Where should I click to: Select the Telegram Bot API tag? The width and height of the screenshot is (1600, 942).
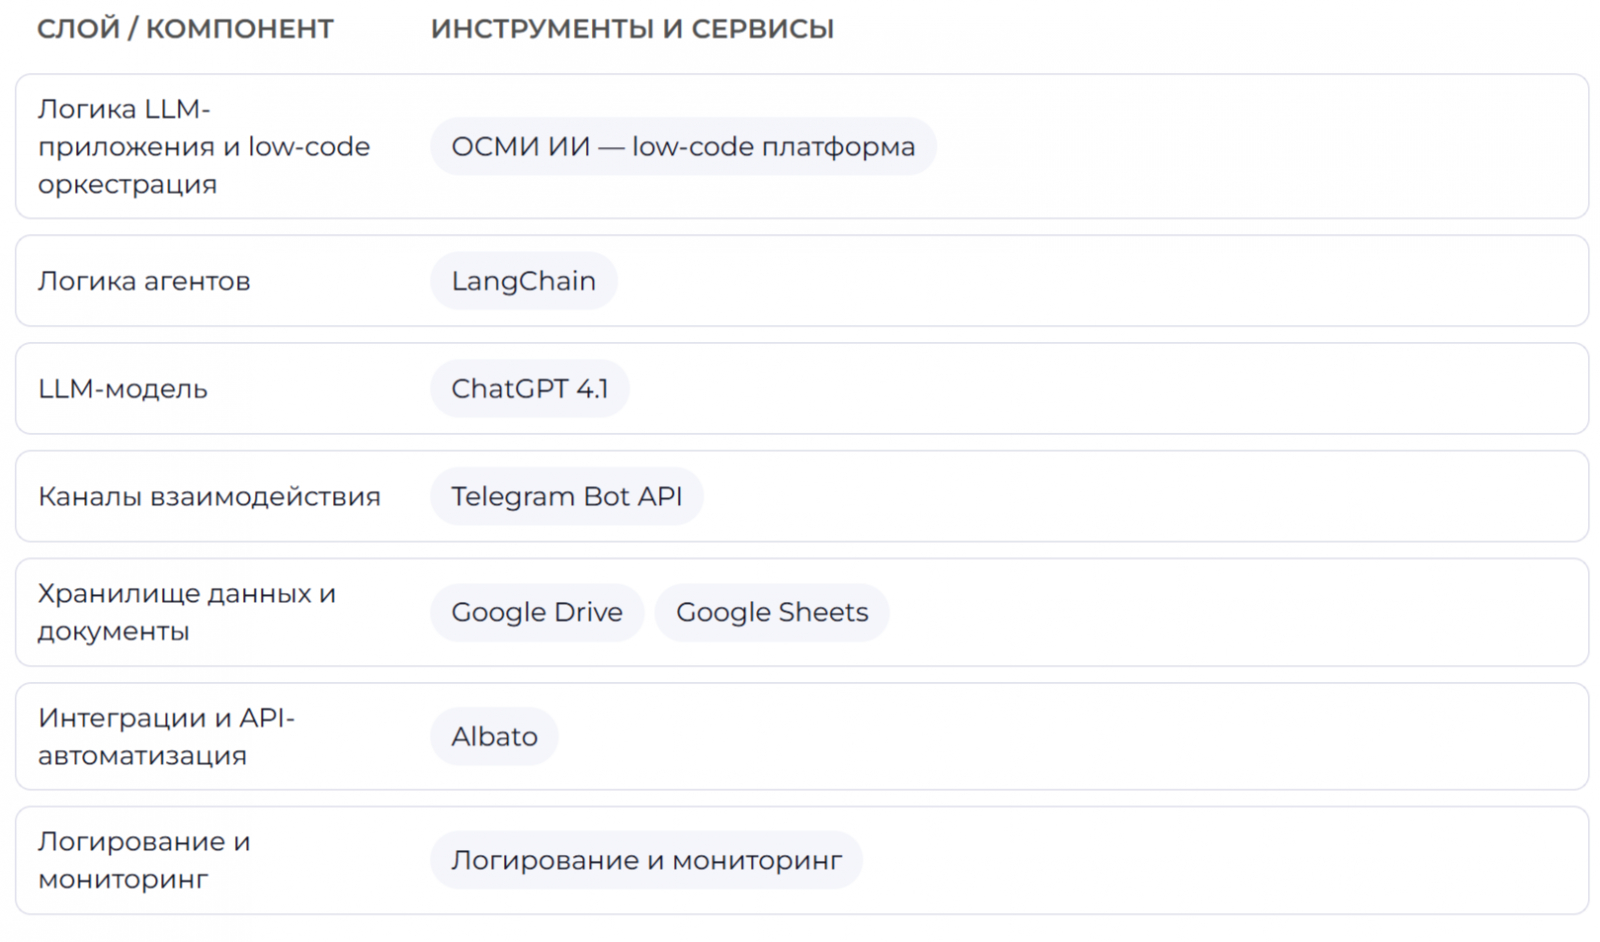(x=566, y=497)
